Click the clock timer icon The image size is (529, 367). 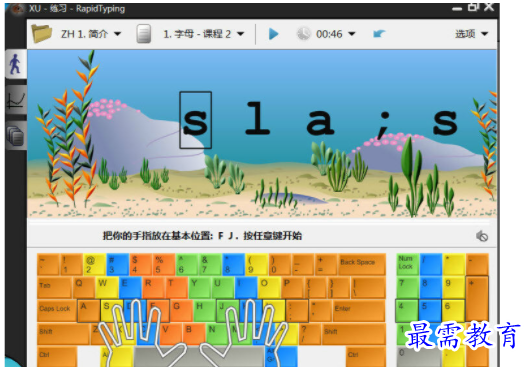click(303, 34)
